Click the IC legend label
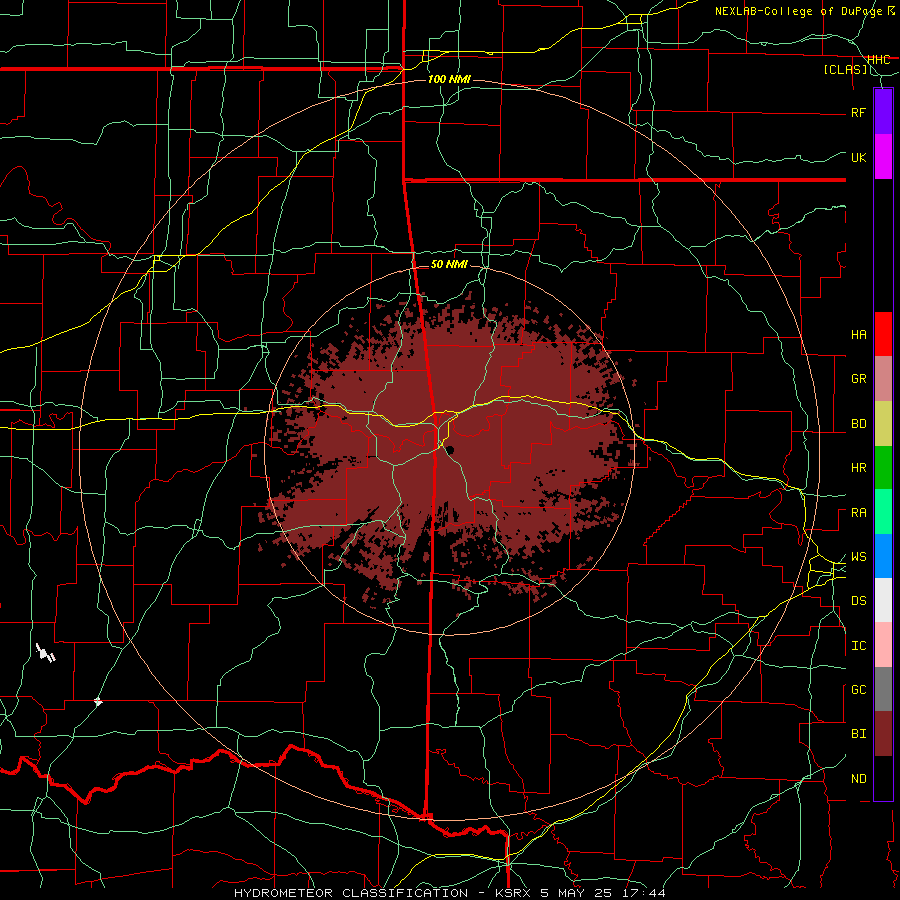The width and height of the screenshot is (900, 900). click(859, 646)
